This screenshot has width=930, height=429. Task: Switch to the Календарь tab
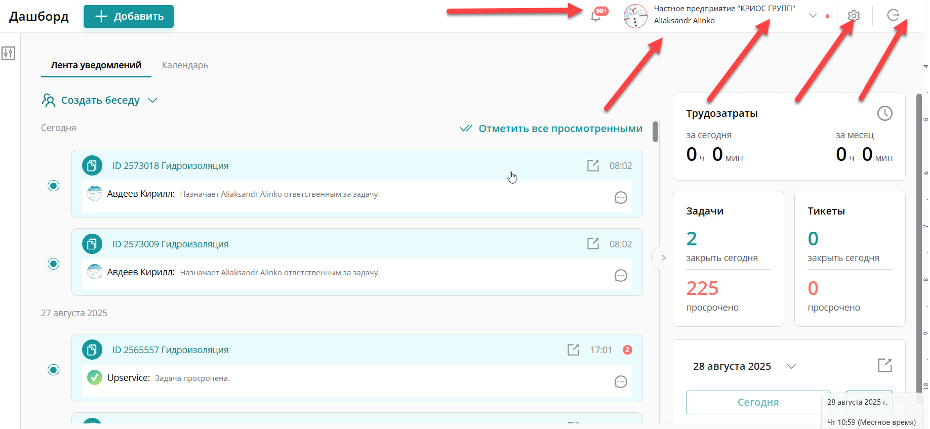click(185, 65)
